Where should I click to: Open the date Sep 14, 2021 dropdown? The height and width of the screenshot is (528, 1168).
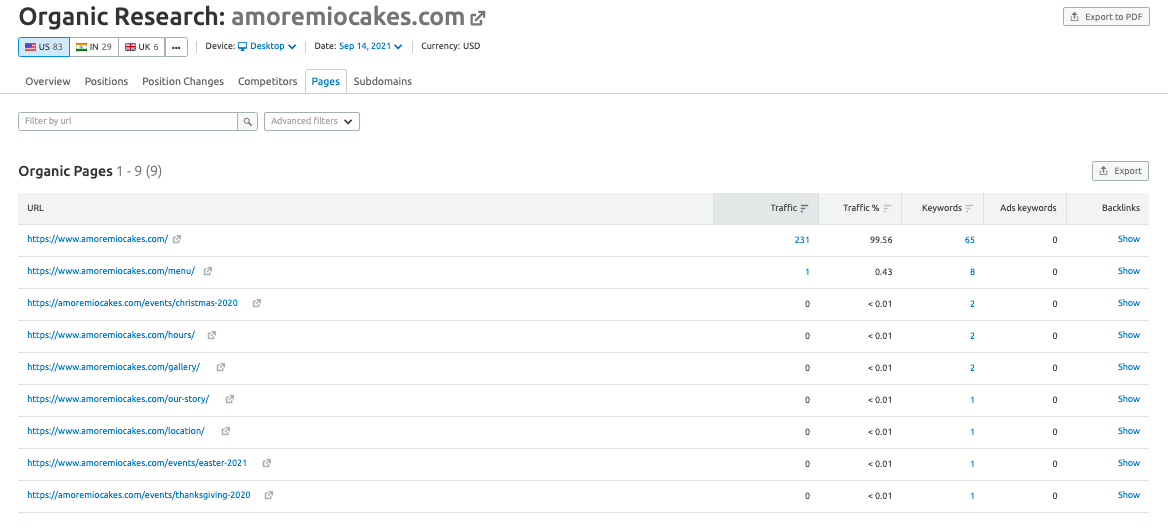[371, 46]
